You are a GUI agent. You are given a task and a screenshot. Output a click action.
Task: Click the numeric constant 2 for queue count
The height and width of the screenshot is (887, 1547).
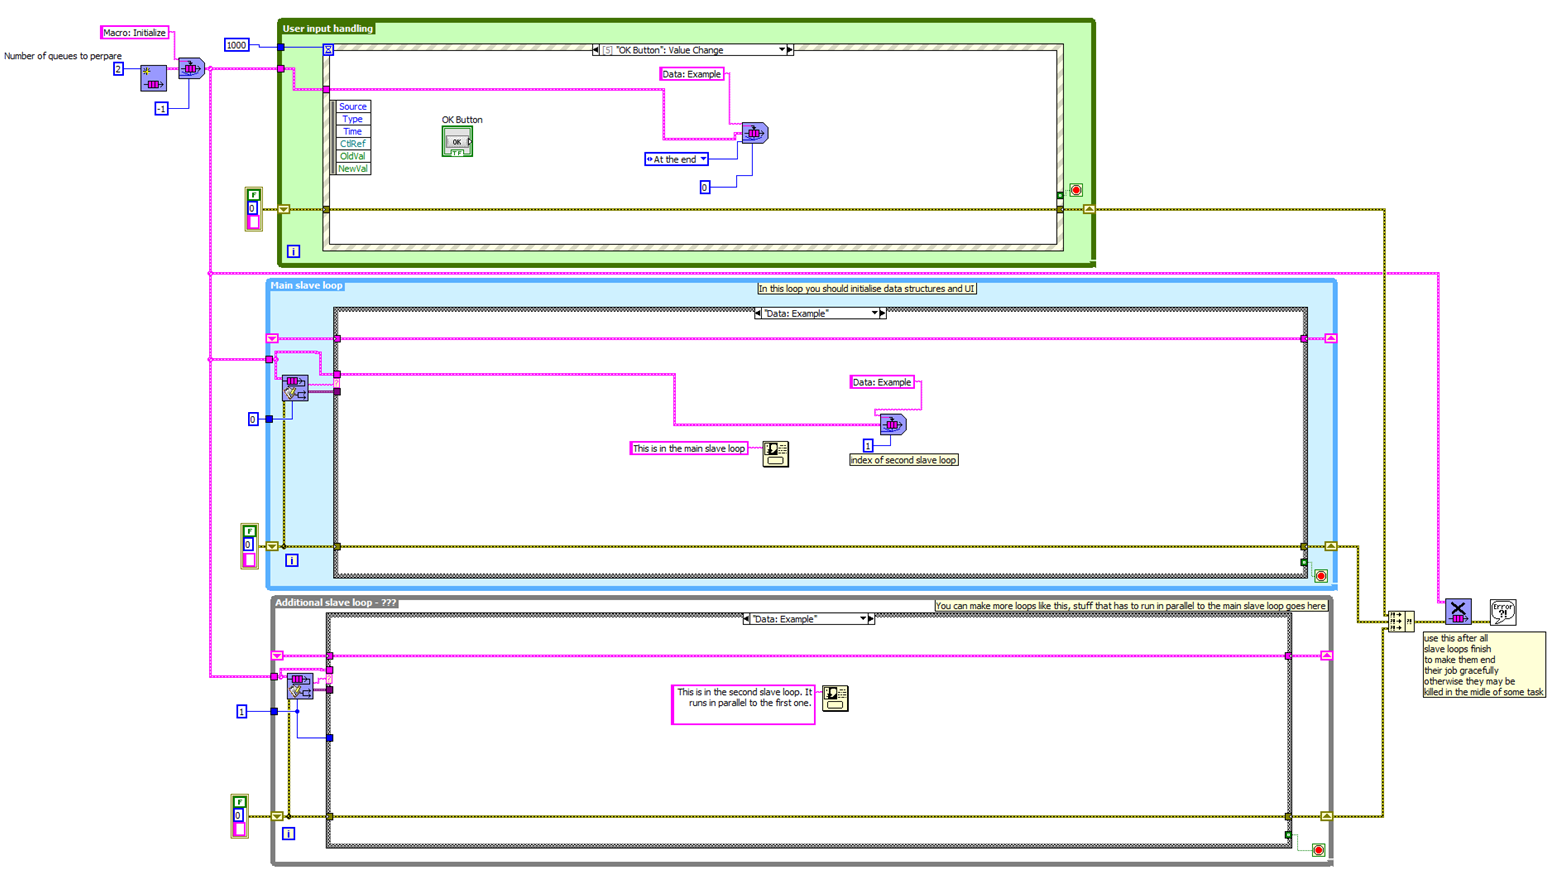pyautogui.click(x=118, y=69)
